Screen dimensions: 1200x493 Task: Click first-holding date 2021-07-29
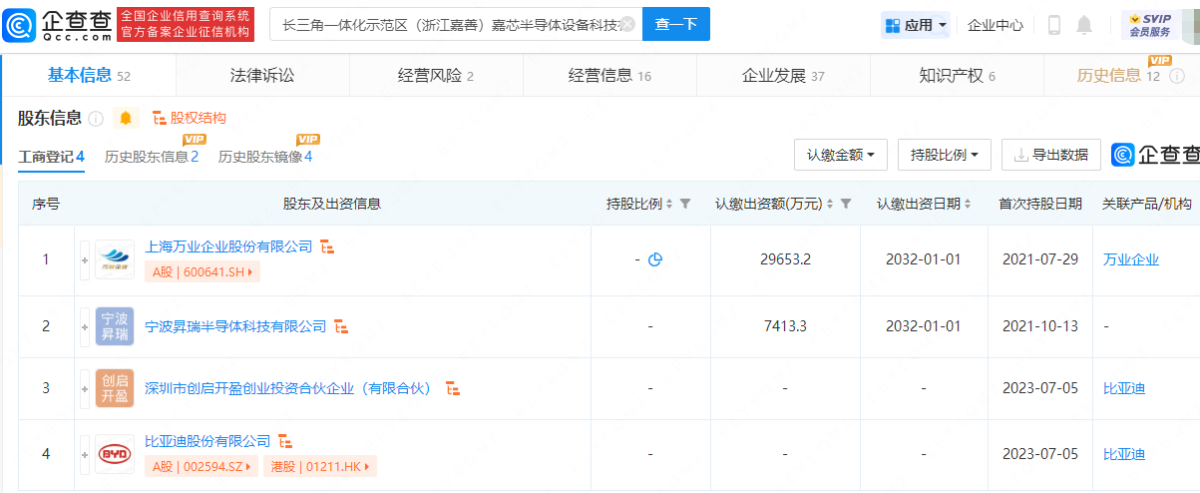click(1040, 260)
